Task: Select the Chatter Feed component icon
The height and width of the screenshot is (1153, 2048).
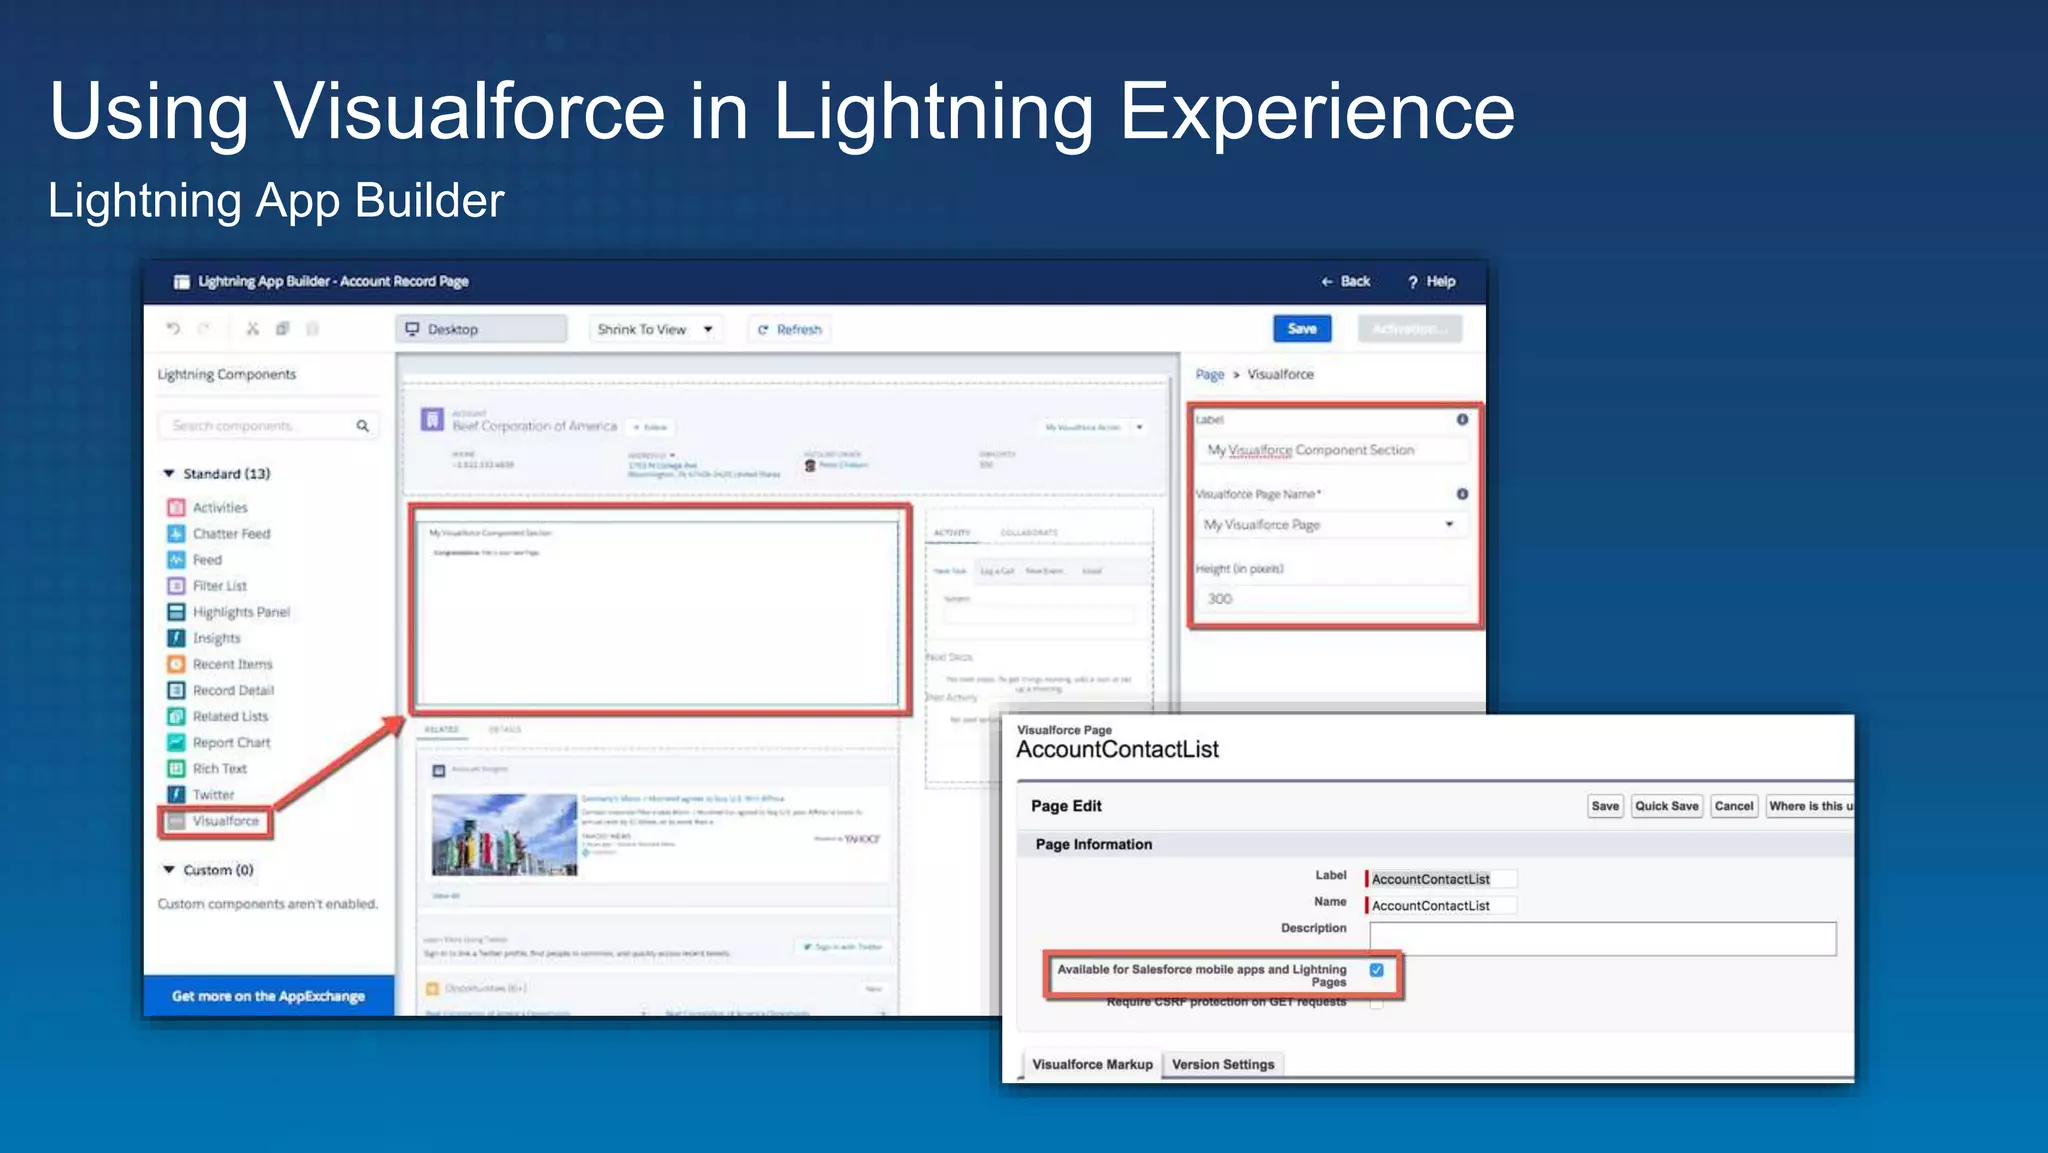Action: (176, 533)
